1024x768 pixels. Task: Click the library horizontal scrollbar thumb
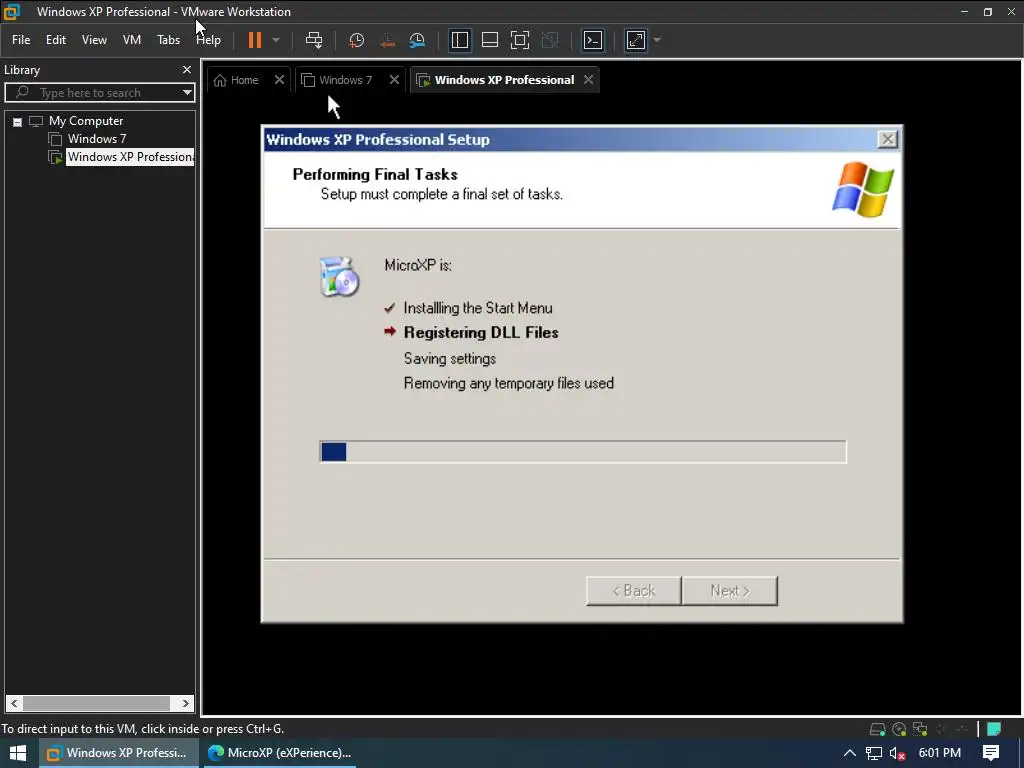[97, 703]
